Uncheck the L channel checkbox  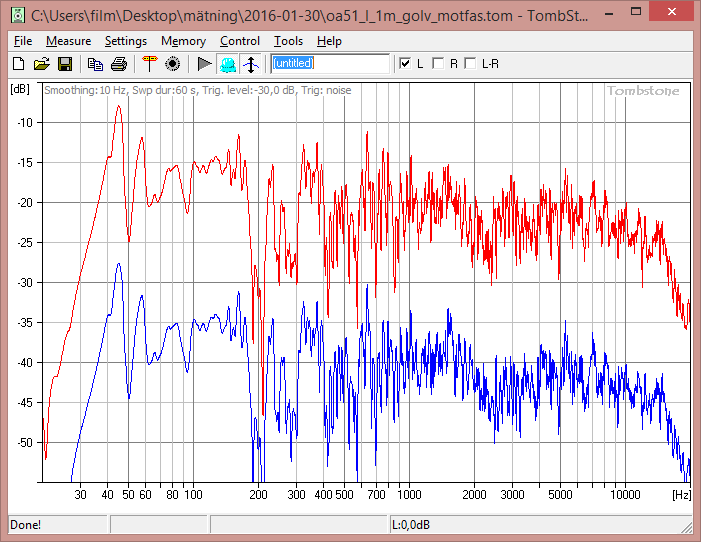(405, 64)
